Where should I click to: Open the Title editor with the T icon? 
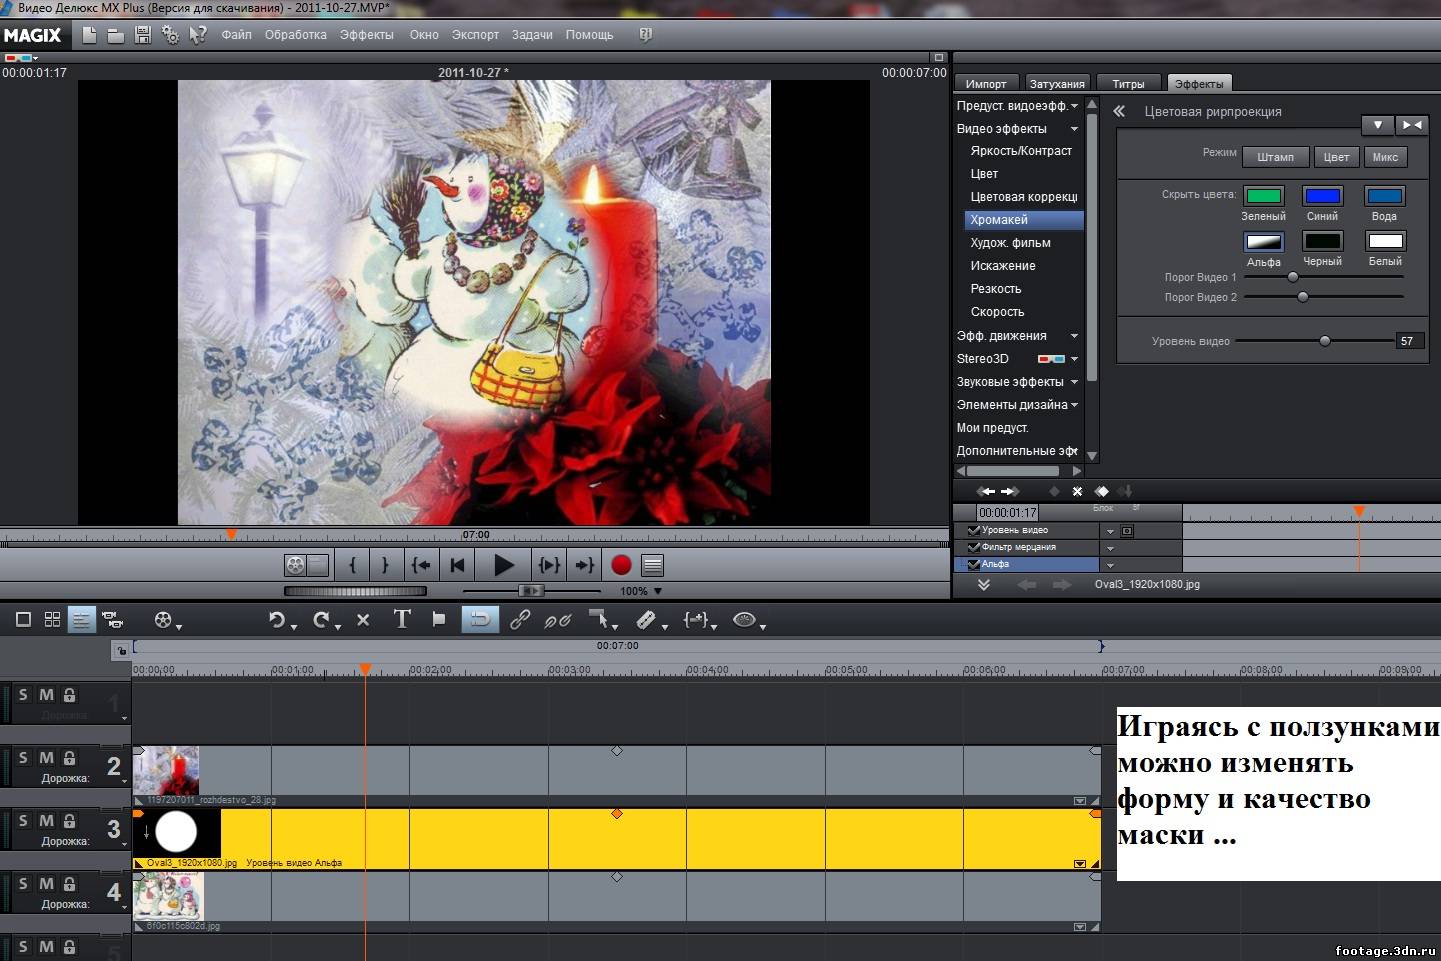(402, 619)
